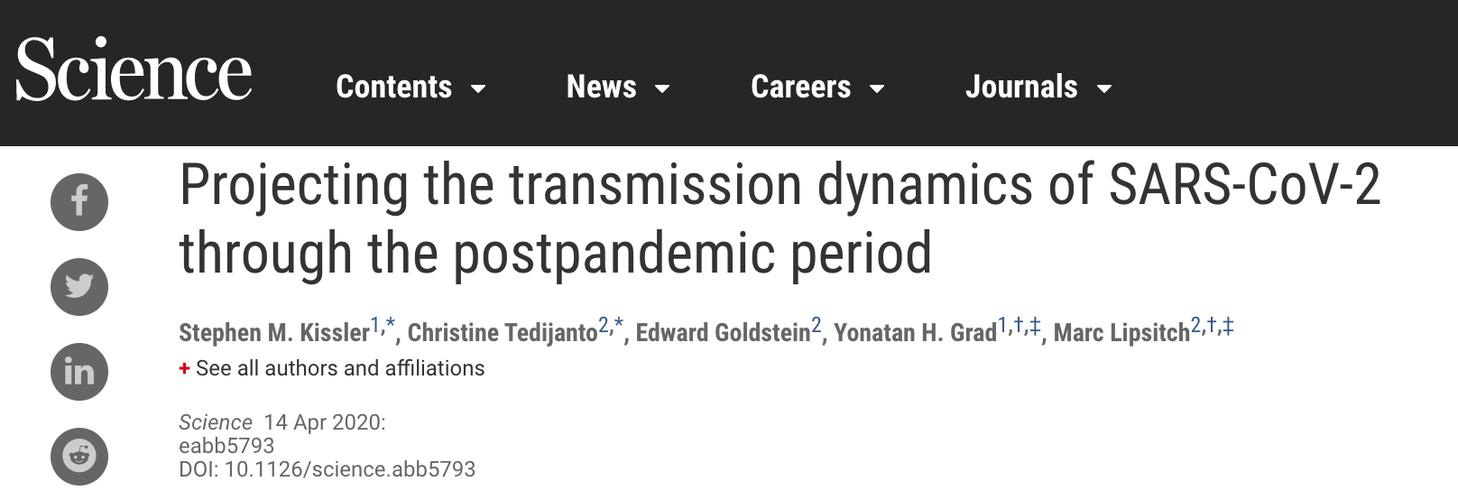This screenshot has height=500, width=1458.
Task: Share article on Reddit
Action: pyautogui.click(x=79, y=457)
